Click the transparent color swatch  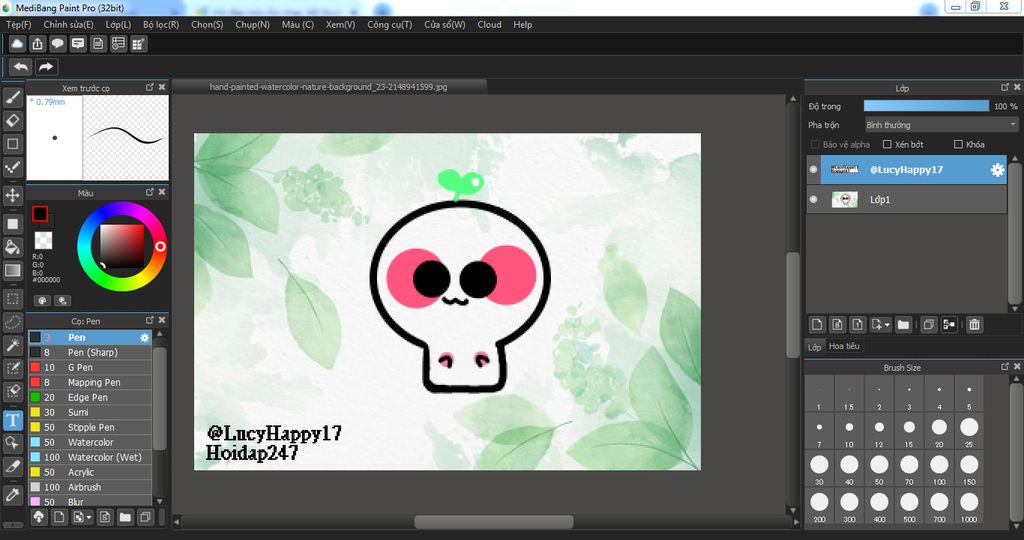(43, 240)
